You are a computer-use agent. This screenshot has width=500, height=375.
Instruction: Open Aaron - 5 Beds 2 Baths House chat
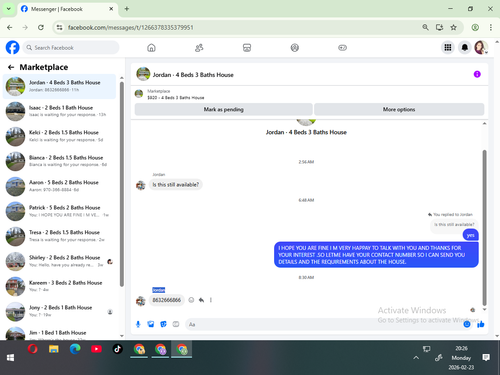point(59,186)
